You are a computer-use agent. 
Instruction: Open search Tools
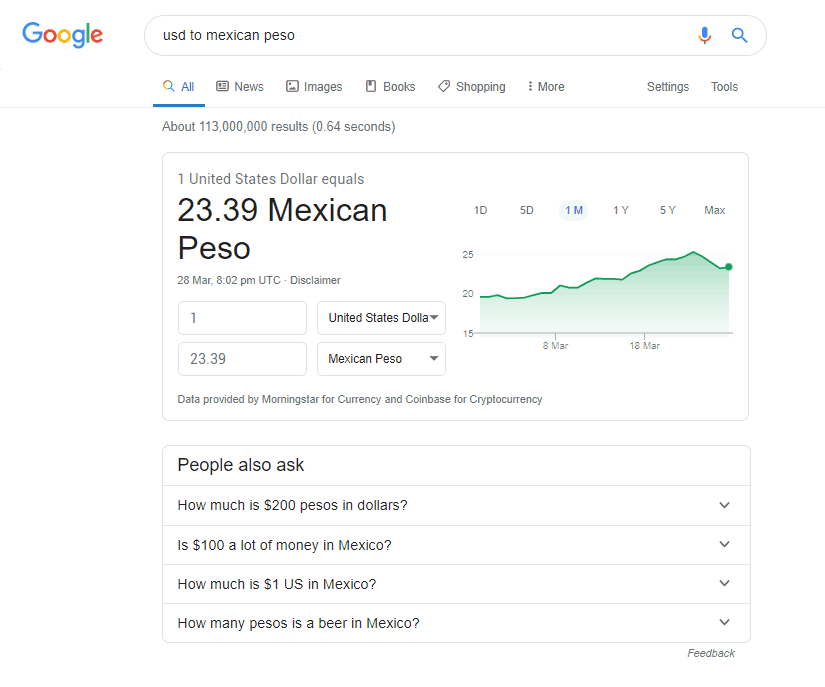point(724,87)
